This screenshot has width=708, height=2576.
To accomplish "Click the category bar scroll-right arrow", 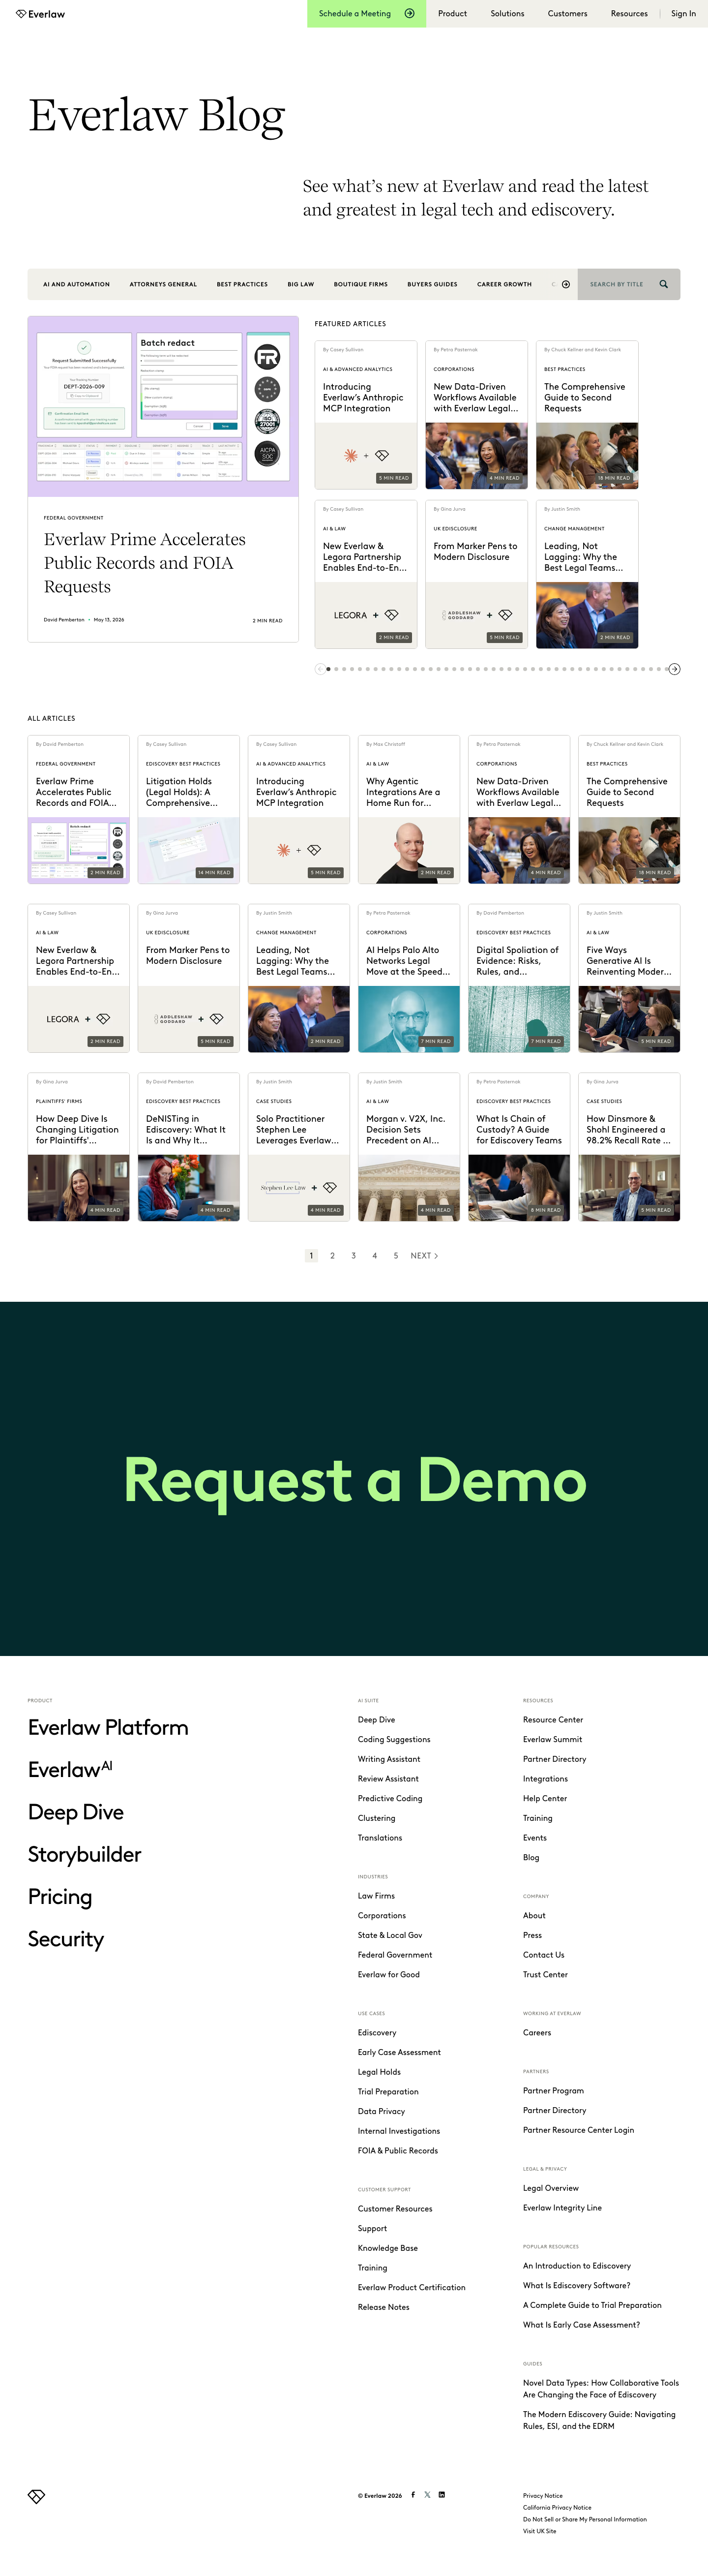I will point(566,284).
